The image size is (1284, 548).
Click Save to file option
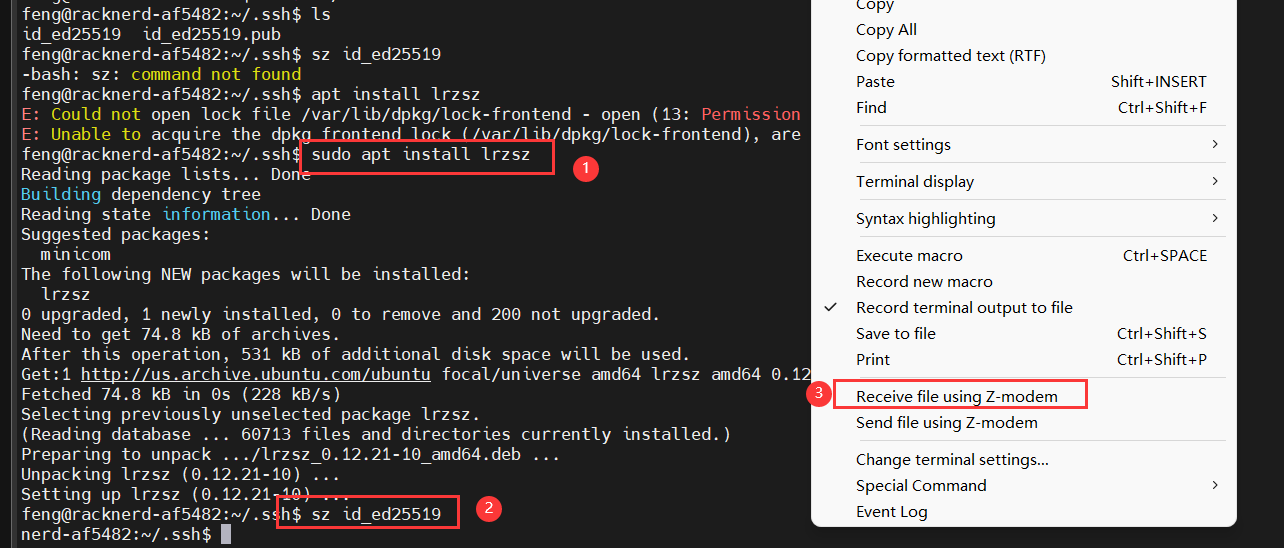click(896, 334)
